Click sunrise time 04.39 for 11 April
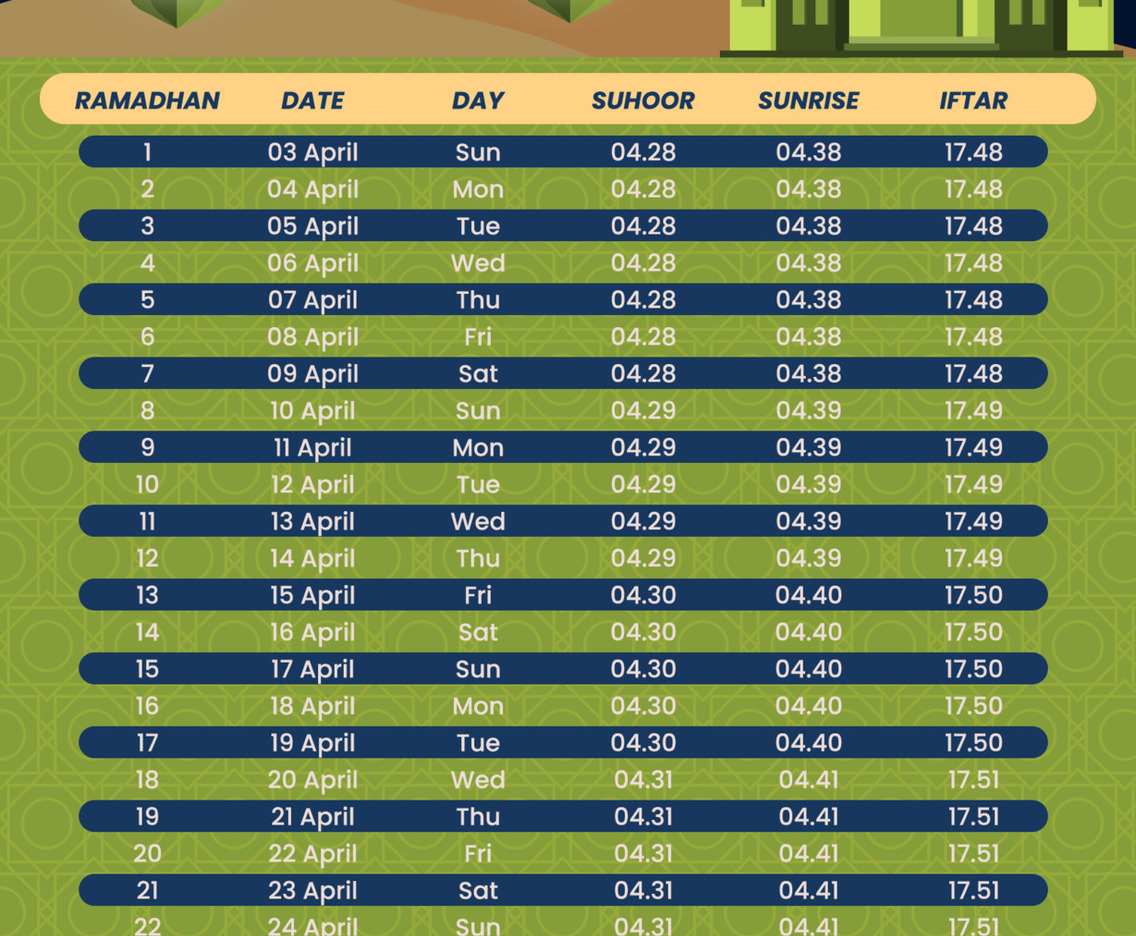Viewport: 1136px width, 936px height. 809,448
